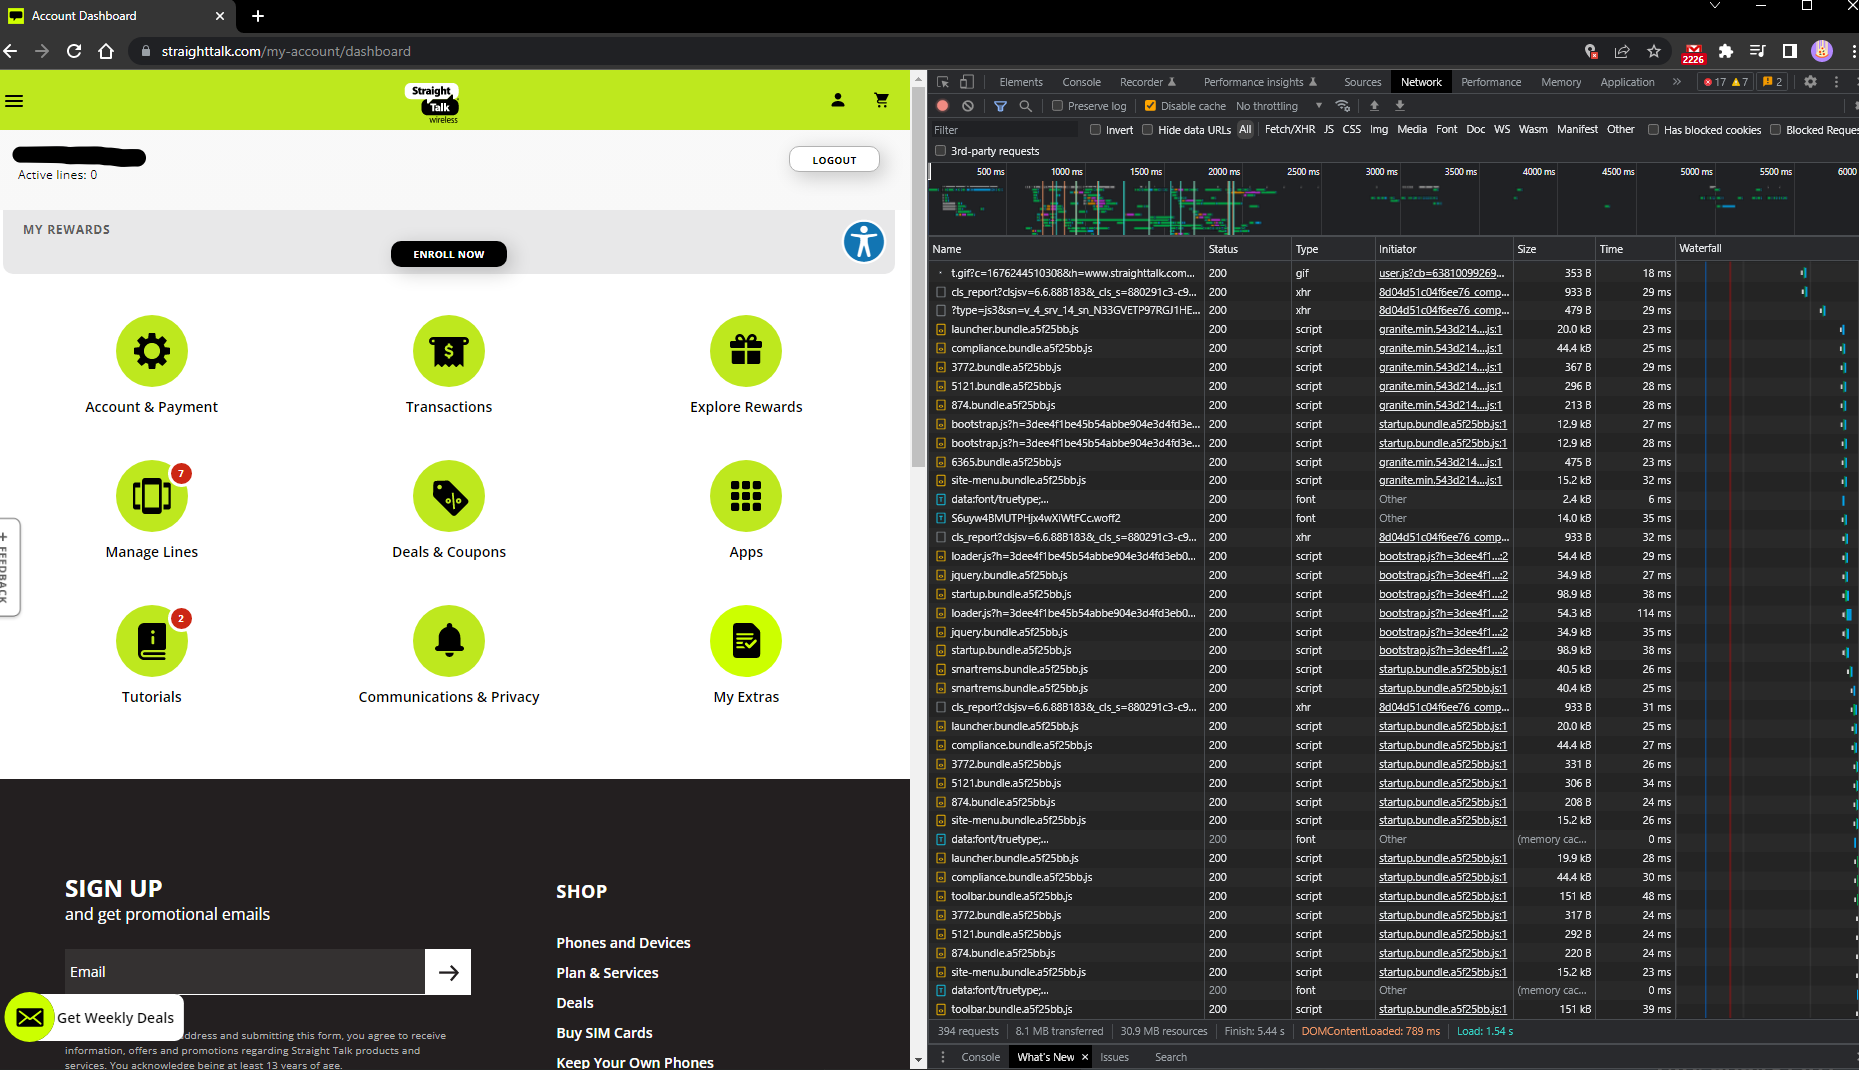Open the shopping cart icon

click(881, 100)
